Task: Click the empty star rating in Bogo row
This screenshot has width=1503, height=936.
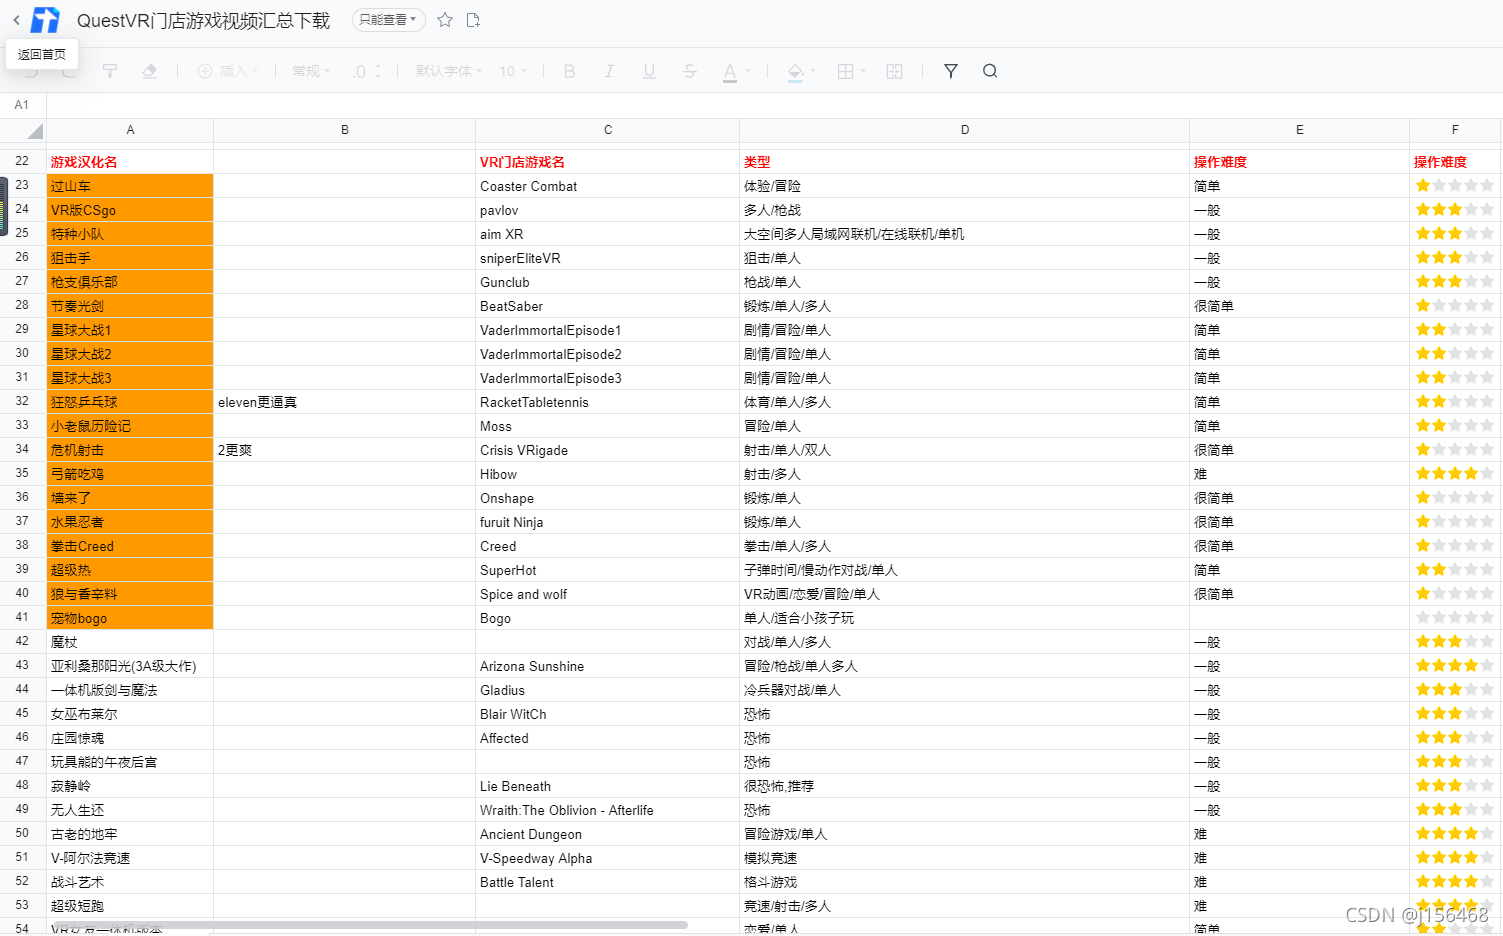Action: [1455, 617]
